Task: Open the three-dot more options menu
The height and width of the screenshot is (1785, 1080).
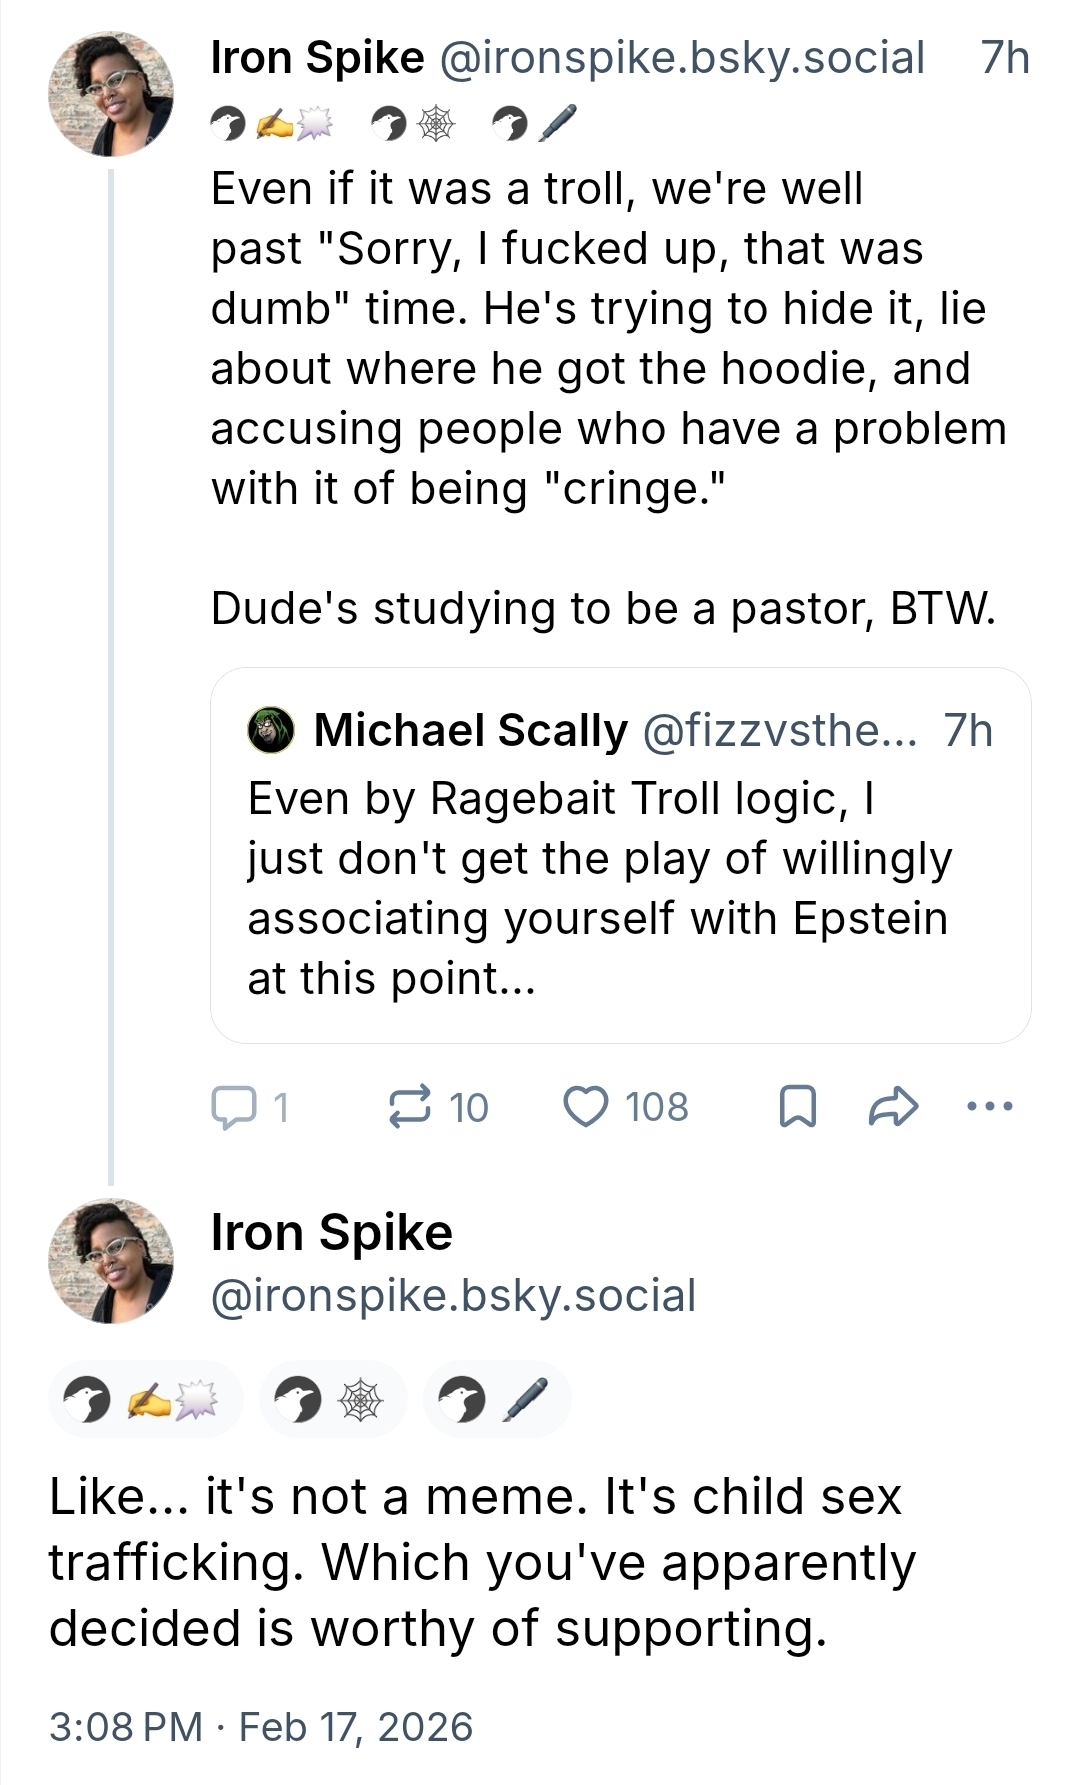Action: (x=990, y=1107)
